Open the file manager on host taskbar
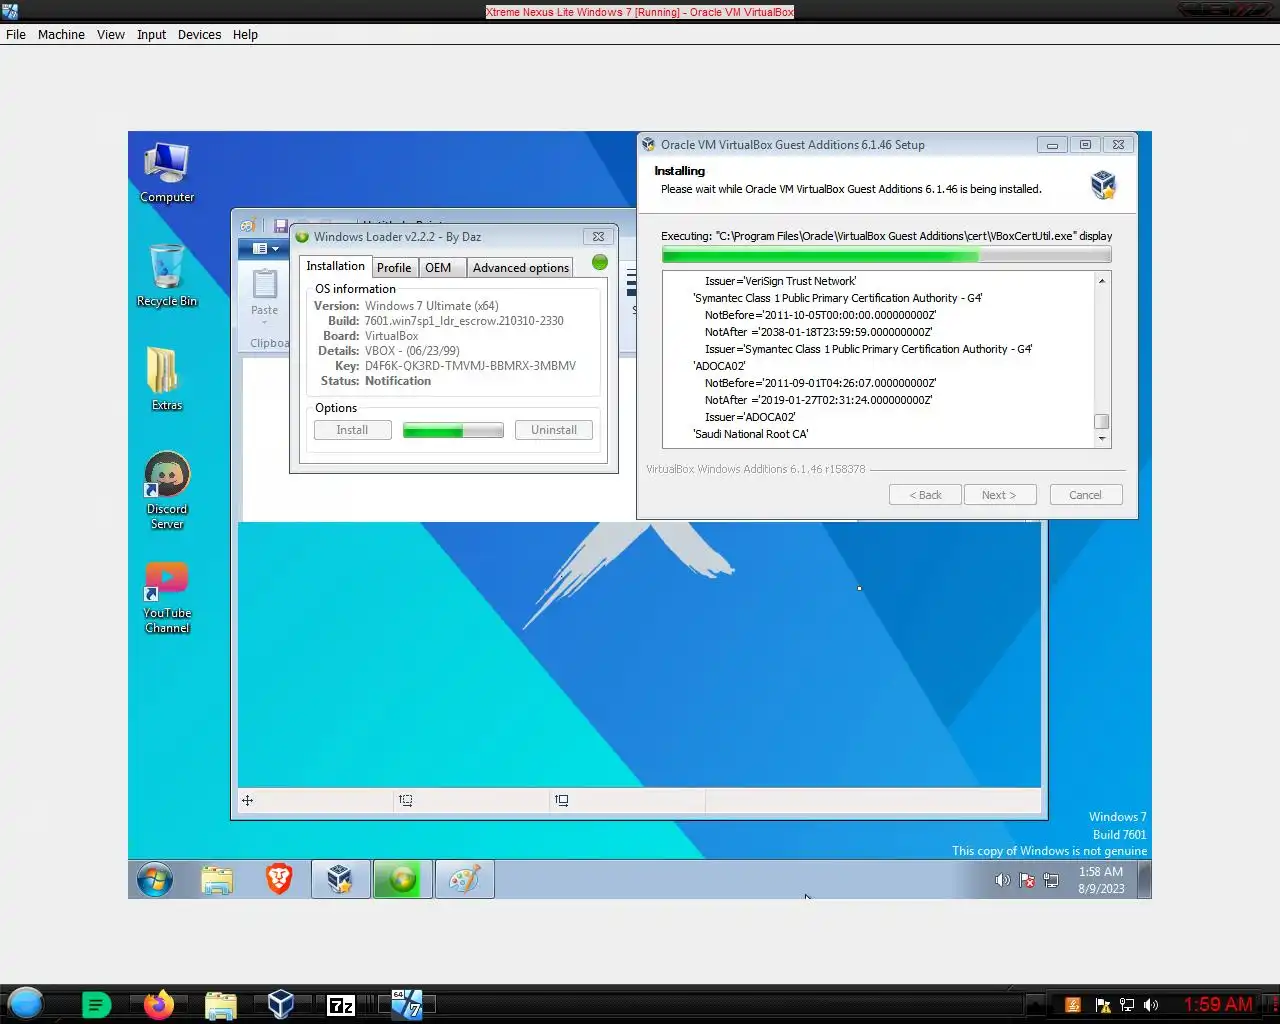This screenshot has height=1024, width=1280. click(x=220, y=1005)
